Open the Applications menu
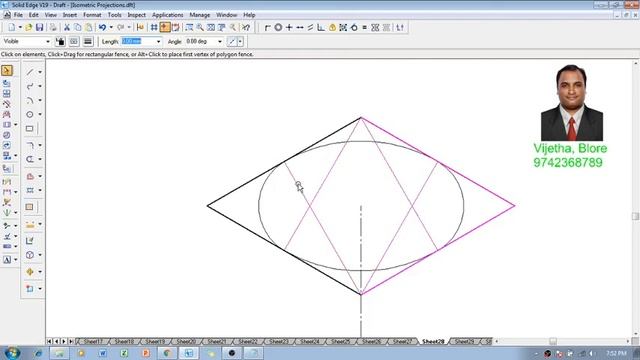Viewport: 640px width, 360px height. click(168, 15)
